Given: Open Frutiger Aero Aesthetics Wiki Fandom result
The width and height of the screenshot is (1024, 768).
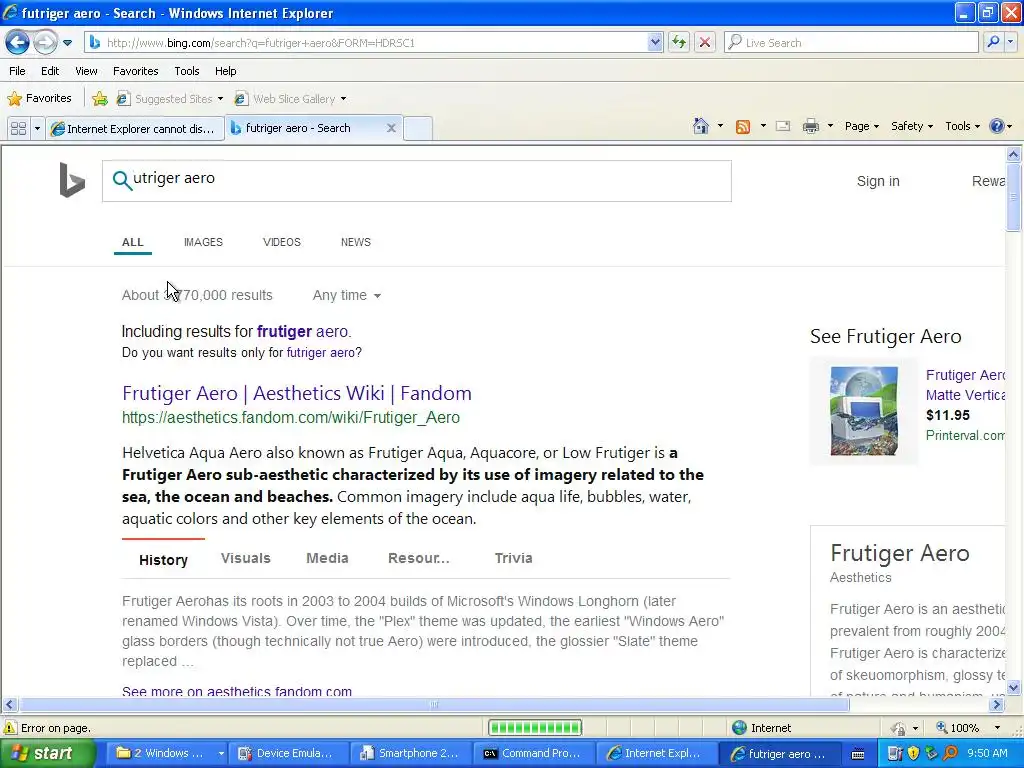Looking at the screenshot, I should [x=296, y=393].
